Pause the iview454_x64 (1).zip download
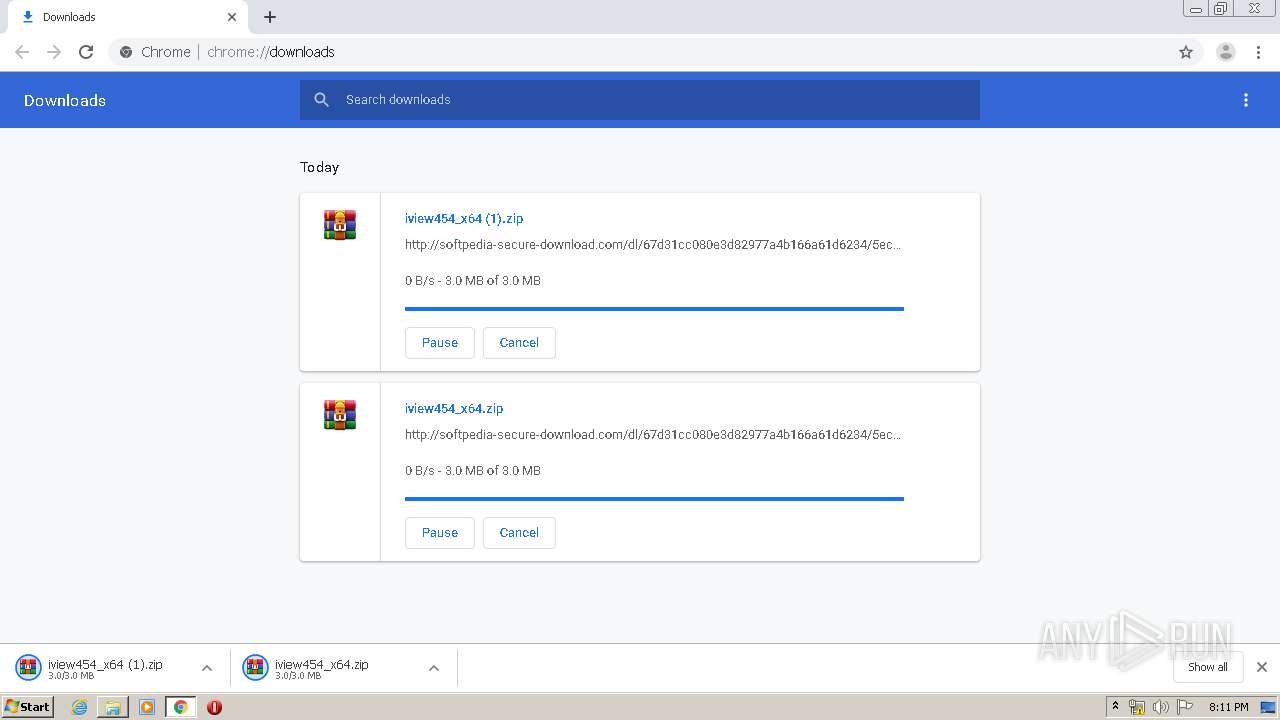The image size is (1280, 720). 440,342
